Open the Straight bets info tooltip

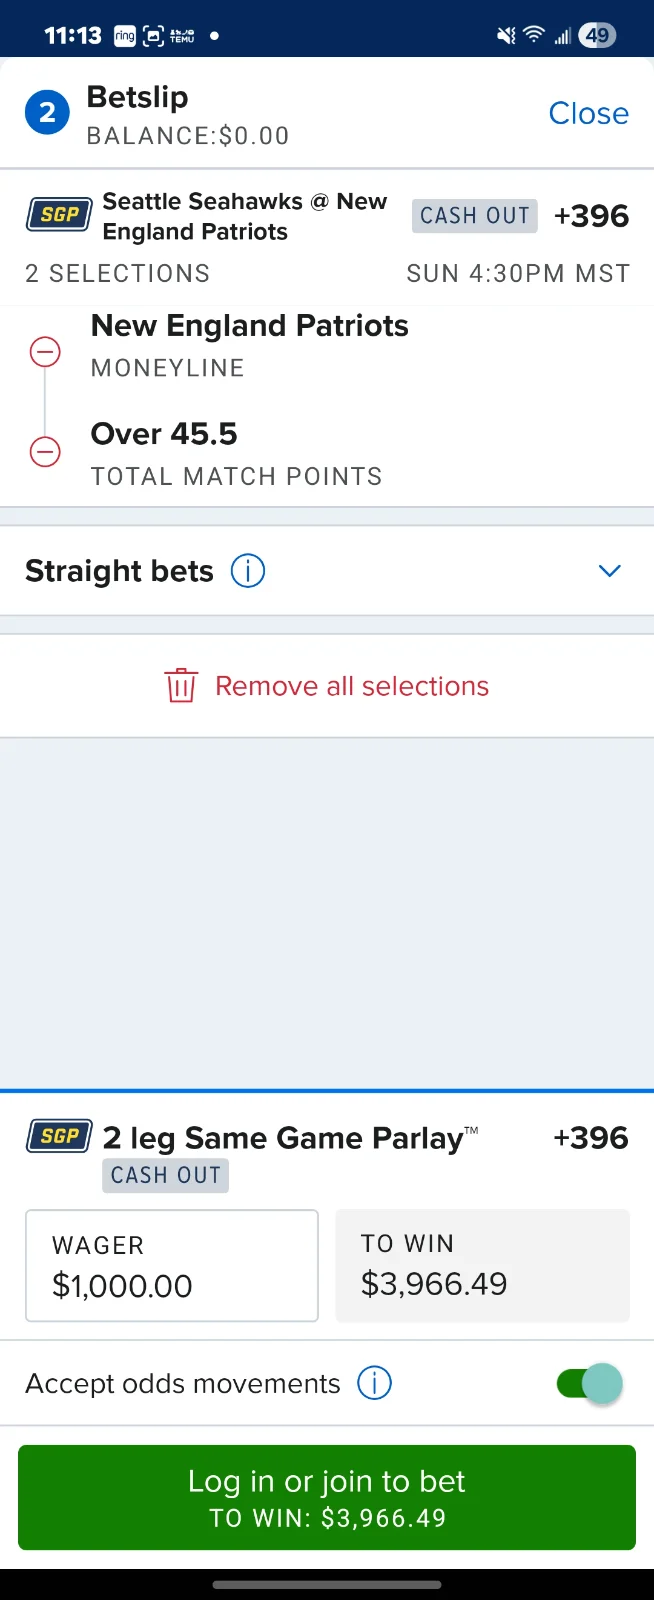pyautogui.click(x=247, y=570)
